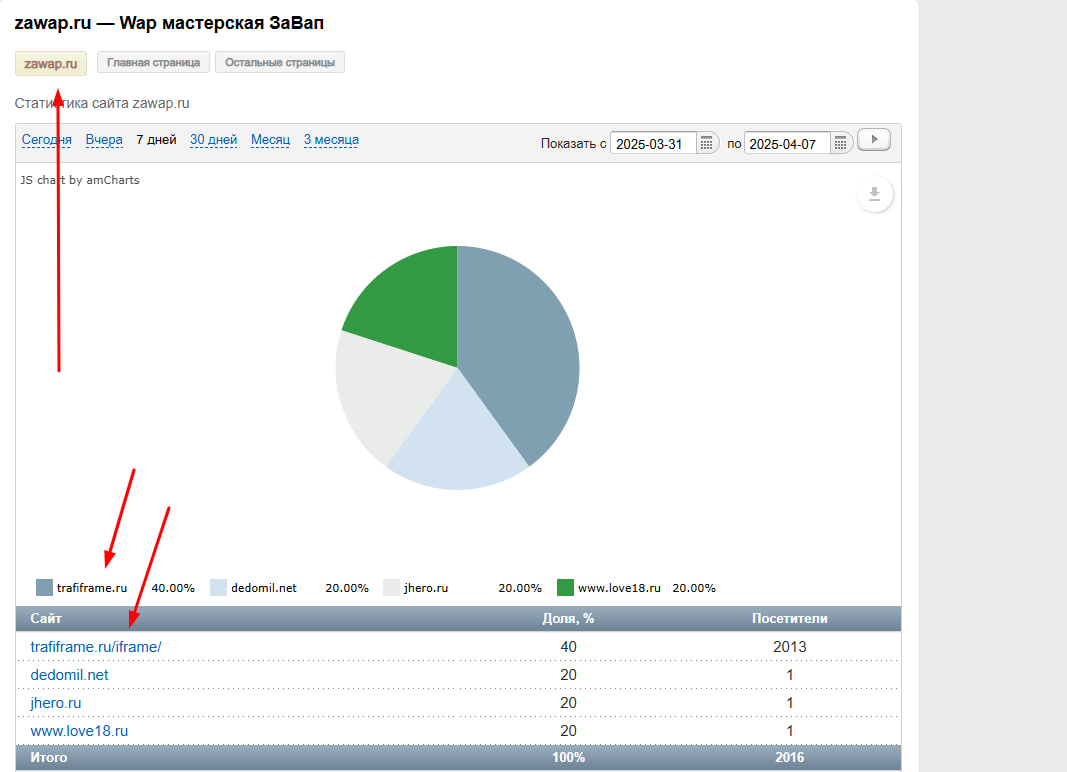Click the play arrow to apply date range

click(873, 141)
